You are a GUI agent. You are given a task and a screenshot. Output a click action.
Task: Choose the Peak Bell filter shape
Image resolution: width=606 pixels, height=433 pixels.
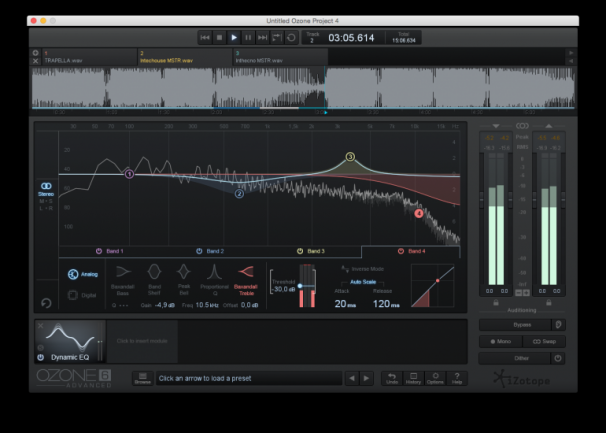click(183, 271)
